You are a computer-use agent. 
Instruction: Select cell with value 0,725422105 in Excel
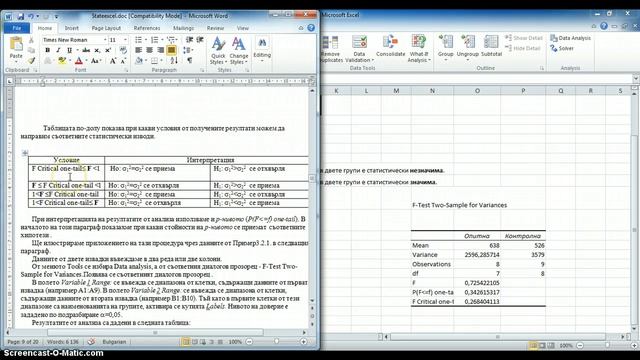coord(477,283)
